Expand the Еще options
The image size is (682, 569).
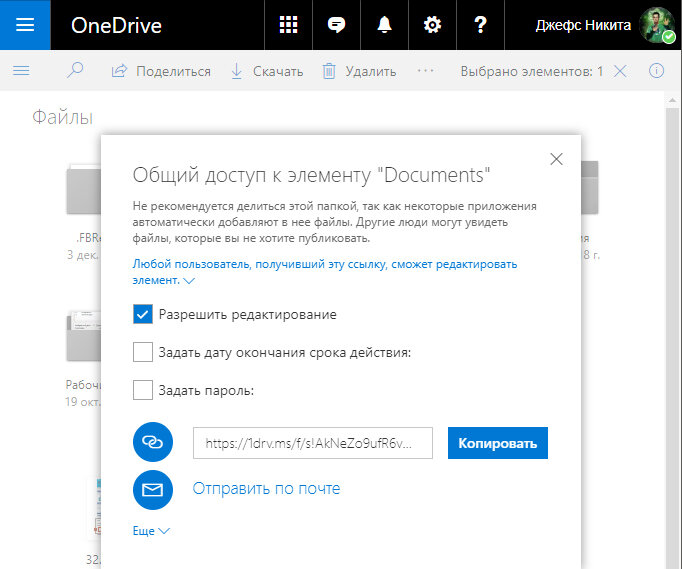point(151,531)
